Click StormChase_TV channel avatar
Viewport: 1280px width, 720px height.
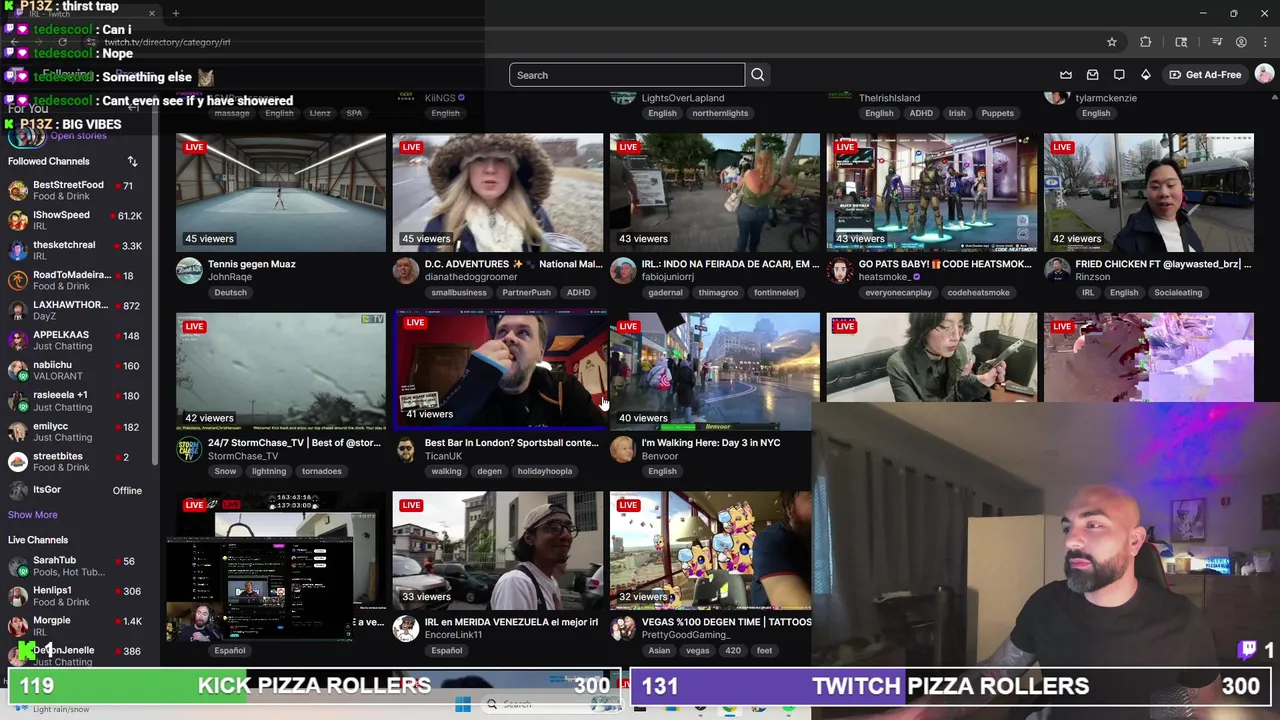(x=188, y=449)
